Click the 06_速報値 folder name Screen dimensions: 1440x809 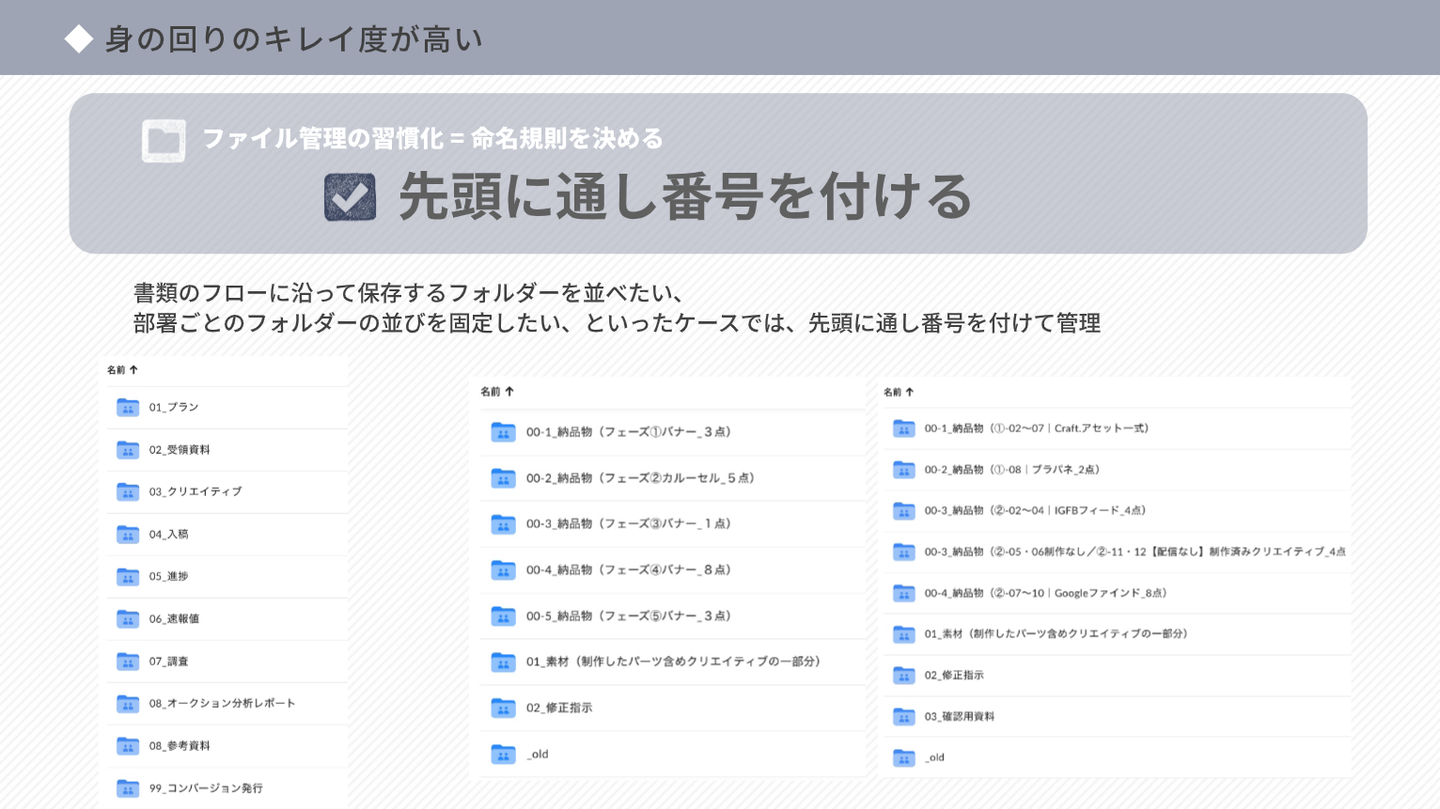point(174,619)
